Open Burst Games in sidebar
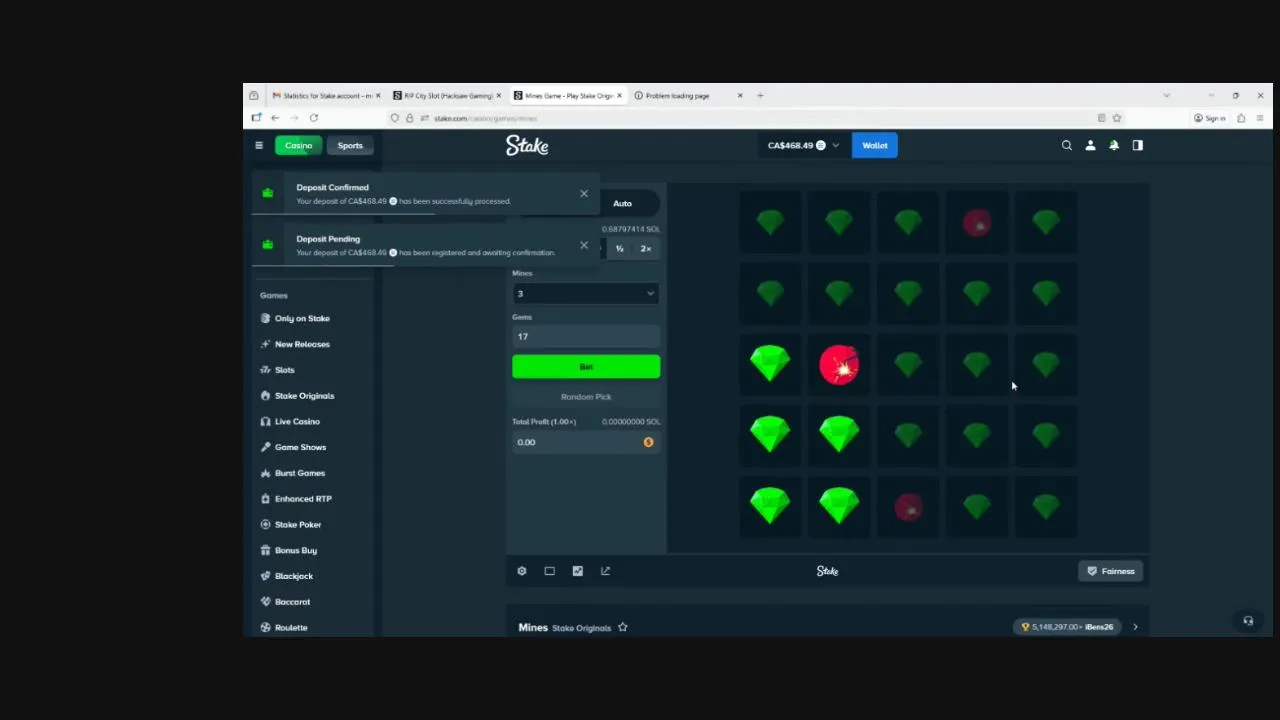This screenshot has width=1280, height=720. [x=300, y=473]
